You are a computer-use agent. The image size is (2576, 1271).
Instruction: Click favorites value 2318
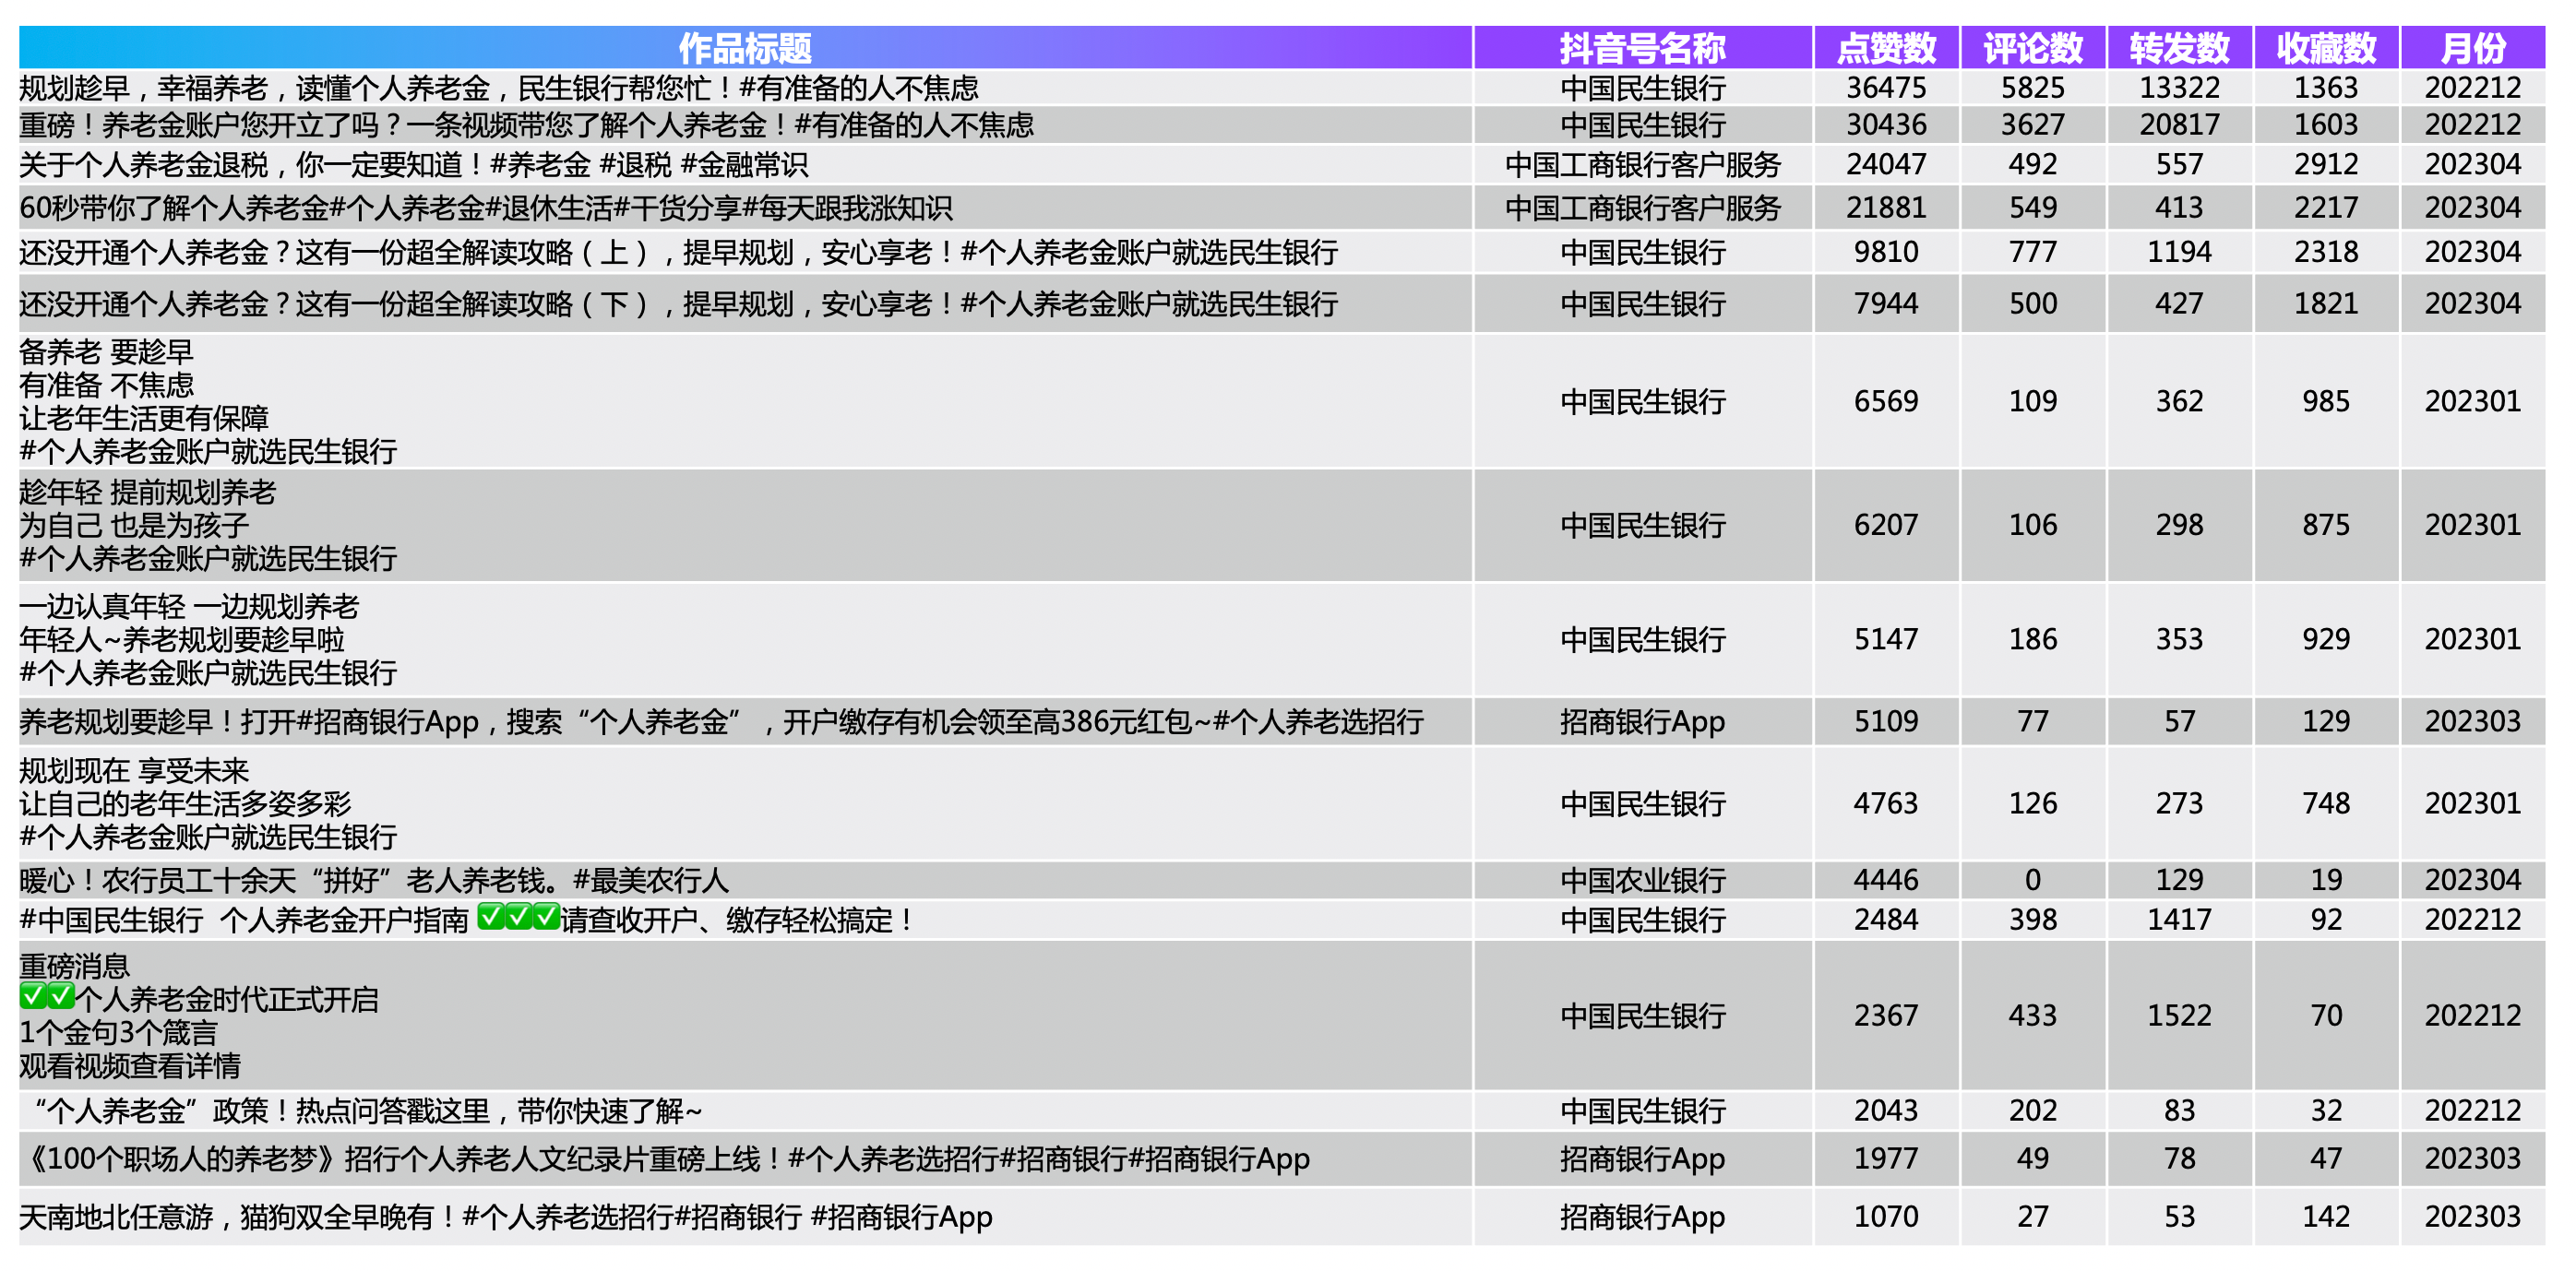2326,252
